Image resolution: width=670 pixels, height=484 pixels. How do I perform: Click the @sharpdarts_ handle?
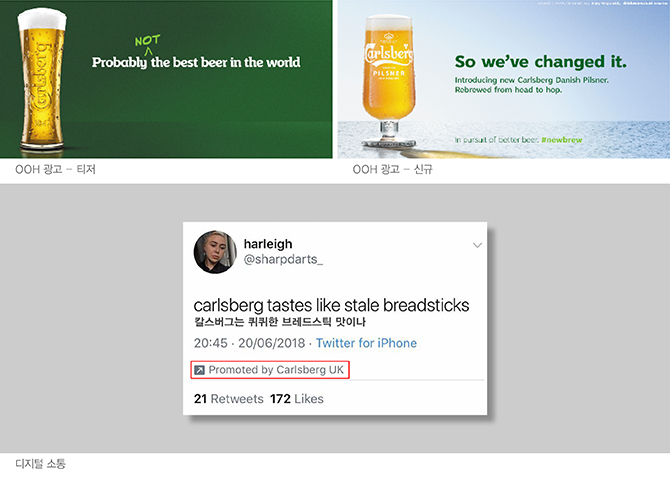tap(283, 259)
